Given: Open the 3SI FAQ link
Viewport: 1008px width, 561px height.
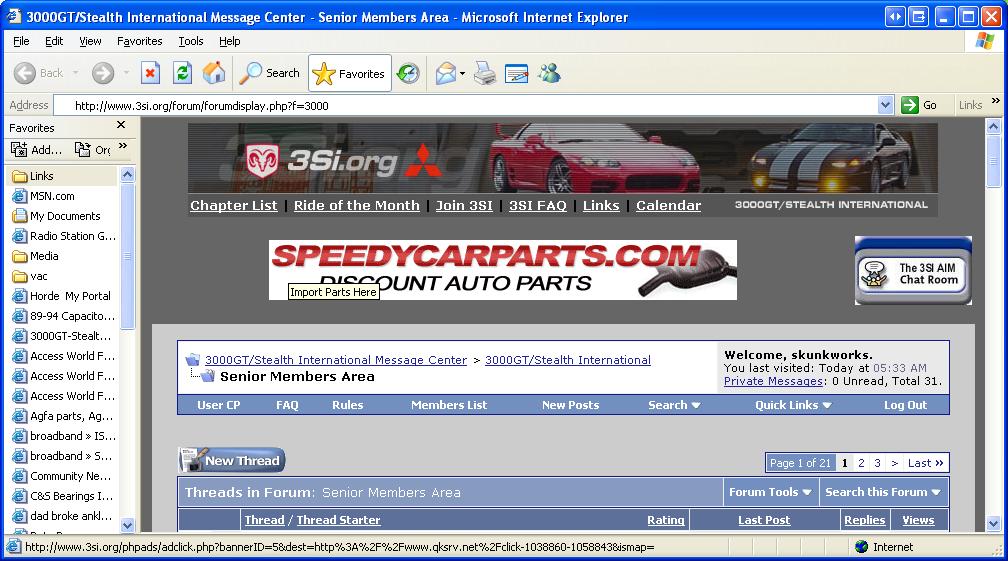Looking at the screenshot, I should coord(537,206).
